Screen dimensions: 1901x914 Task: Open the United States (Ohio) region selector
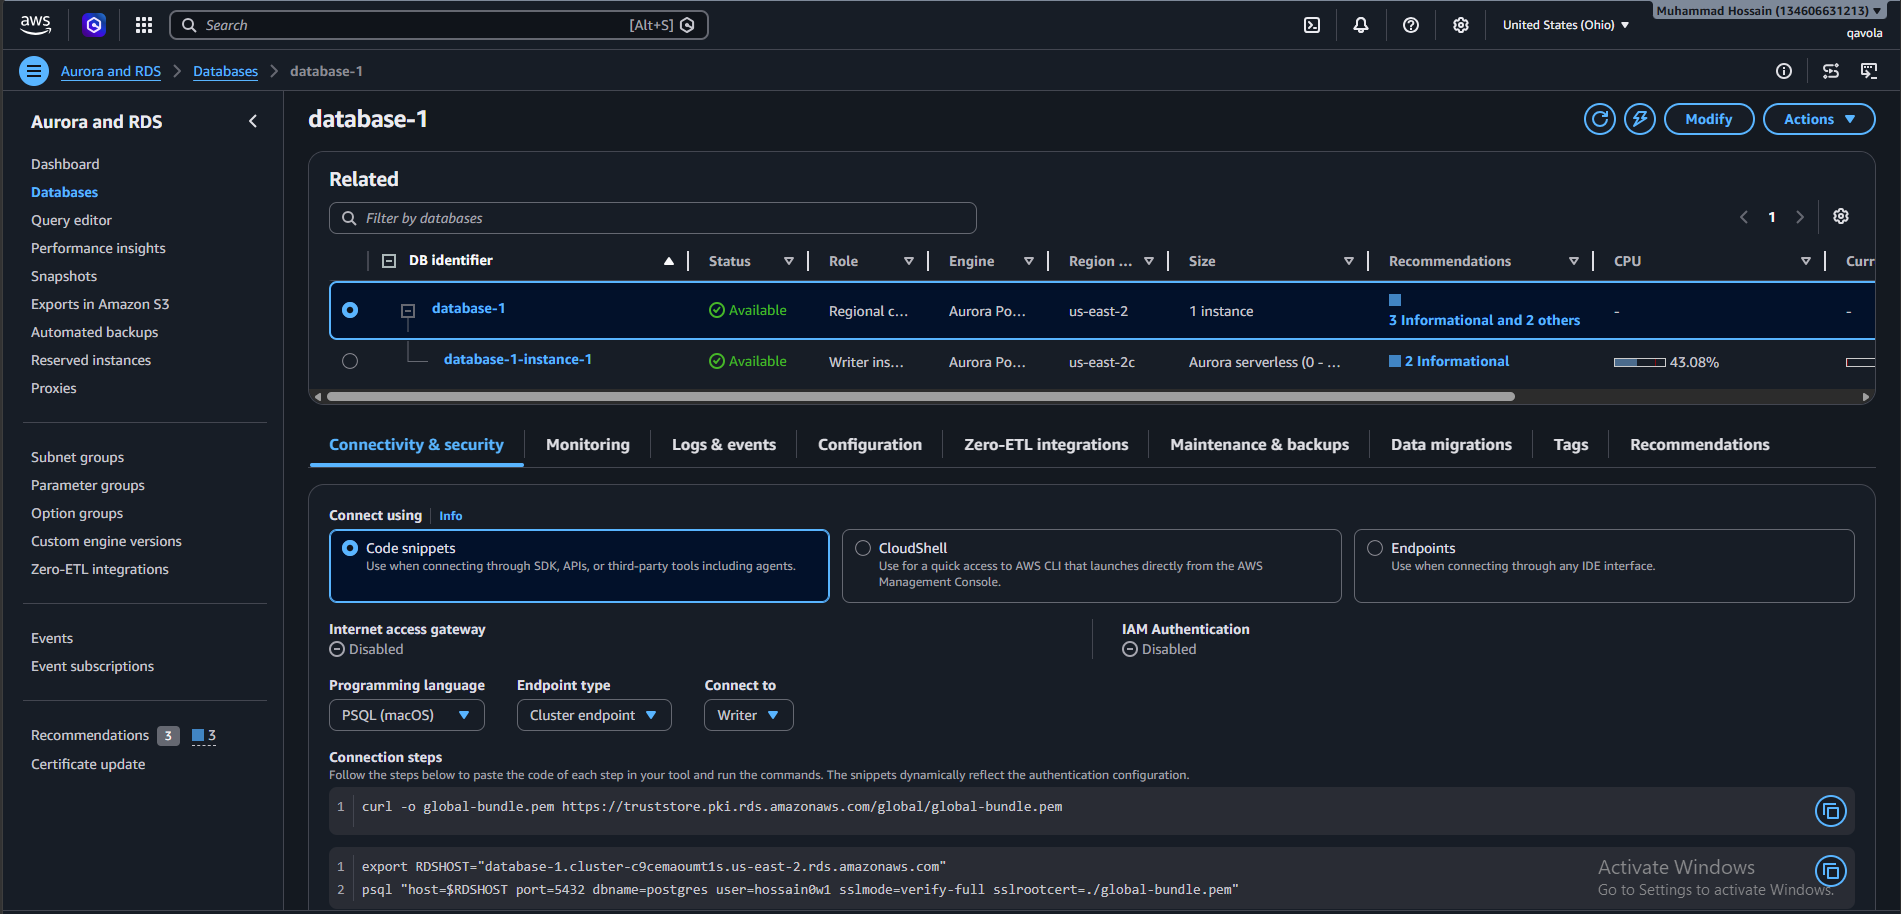pos(1566,25)
